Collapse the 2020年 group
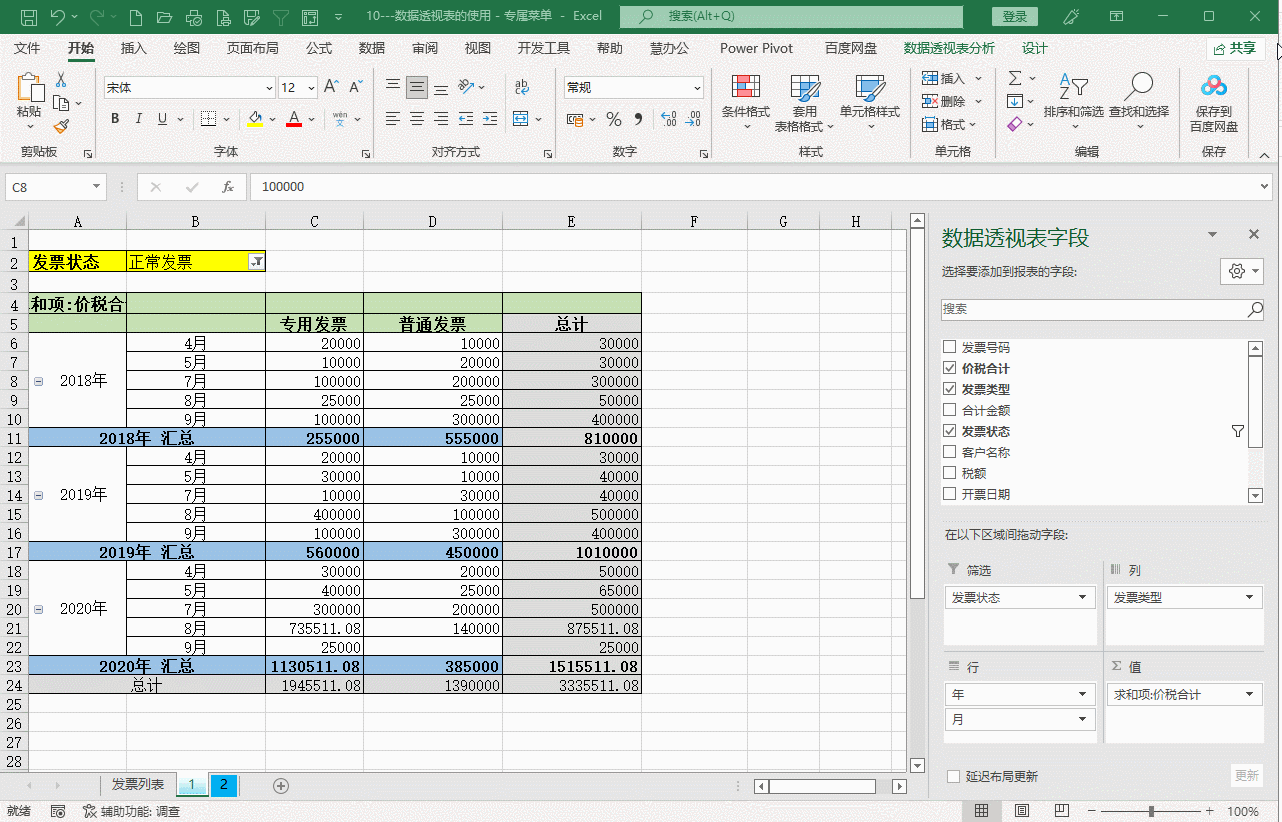The width and height of the screenshot is (1282, 822). pyautogui.click(x=39, y=609)
